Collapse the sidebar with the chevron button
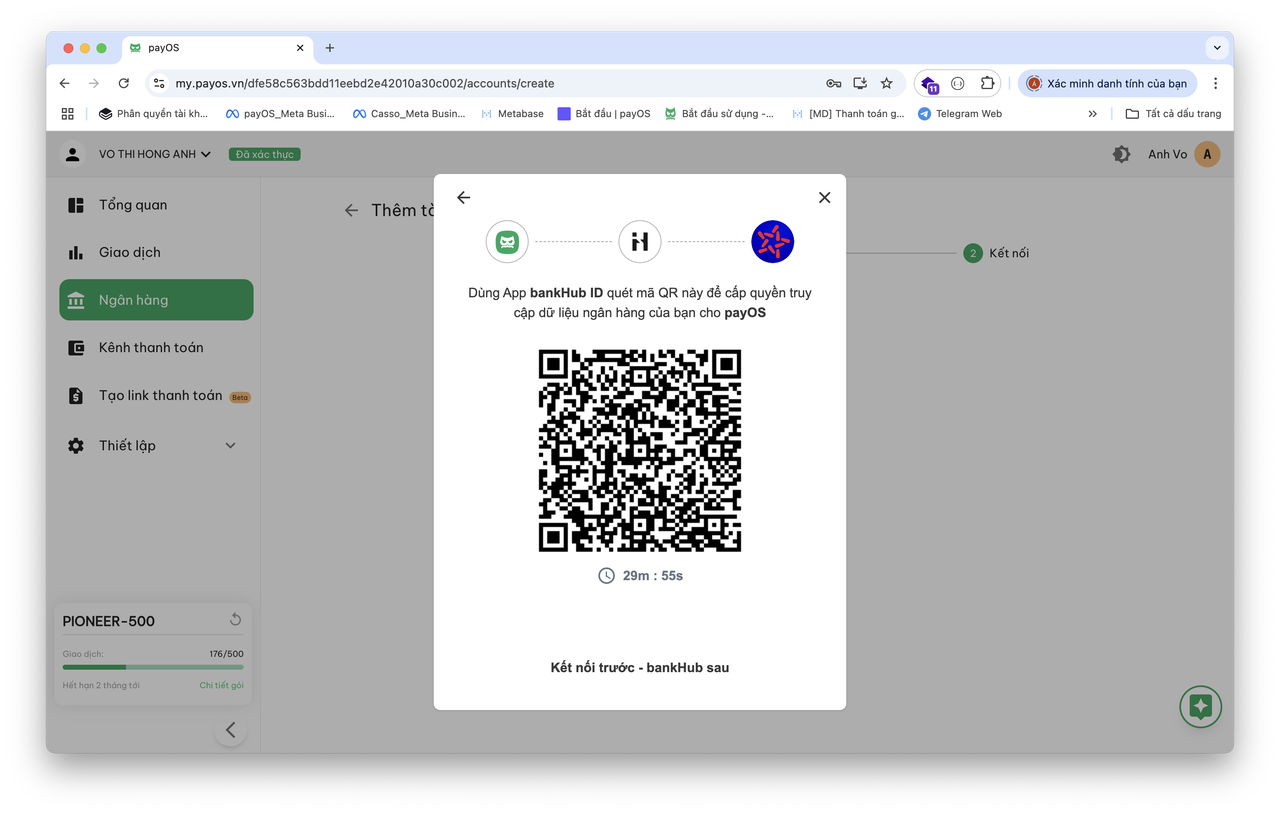 pos(231,730)
